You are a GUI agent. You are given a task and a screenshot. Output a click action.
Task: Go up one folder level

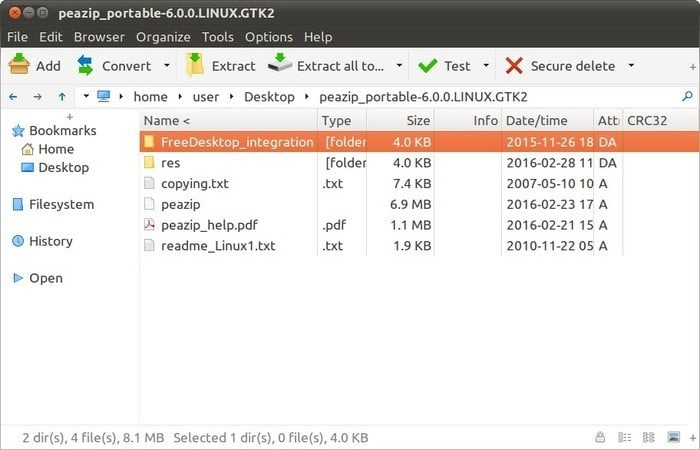(62, 96)
